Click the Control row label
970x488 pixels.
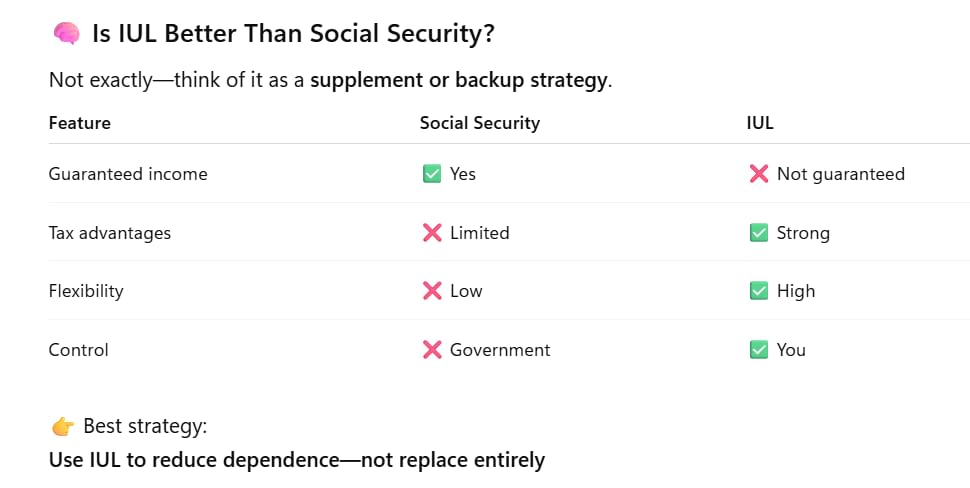[79, 350]
